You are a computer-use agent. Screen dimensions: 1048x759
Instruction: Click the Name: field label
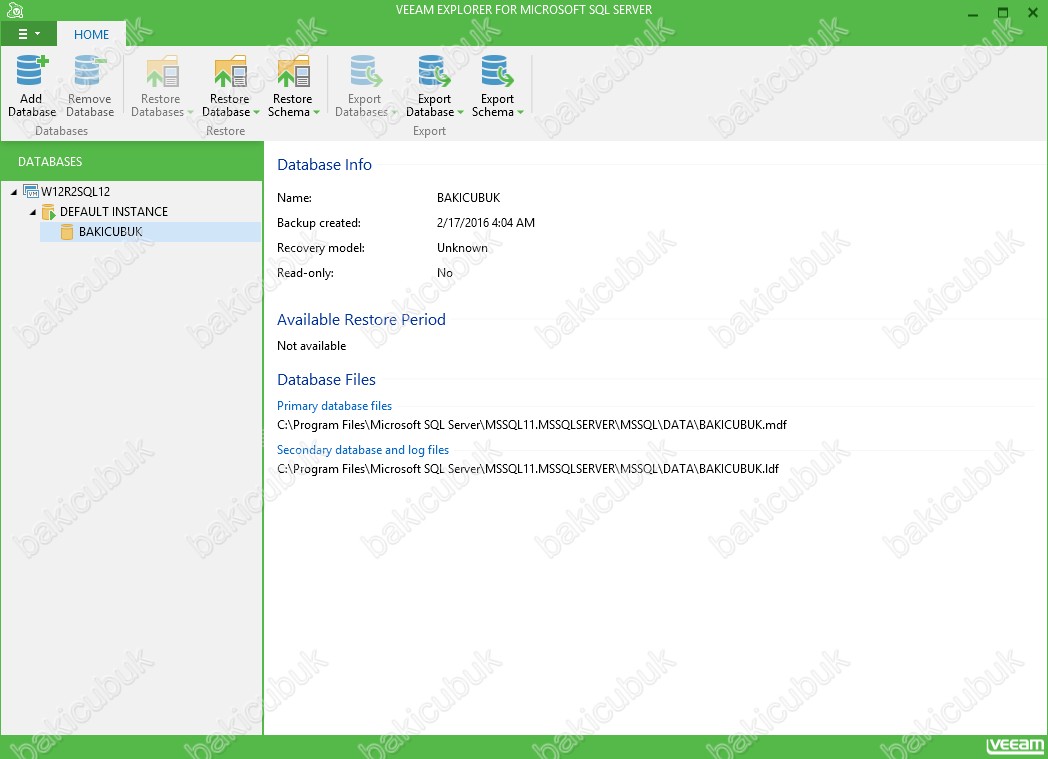(x=294, y=198)
